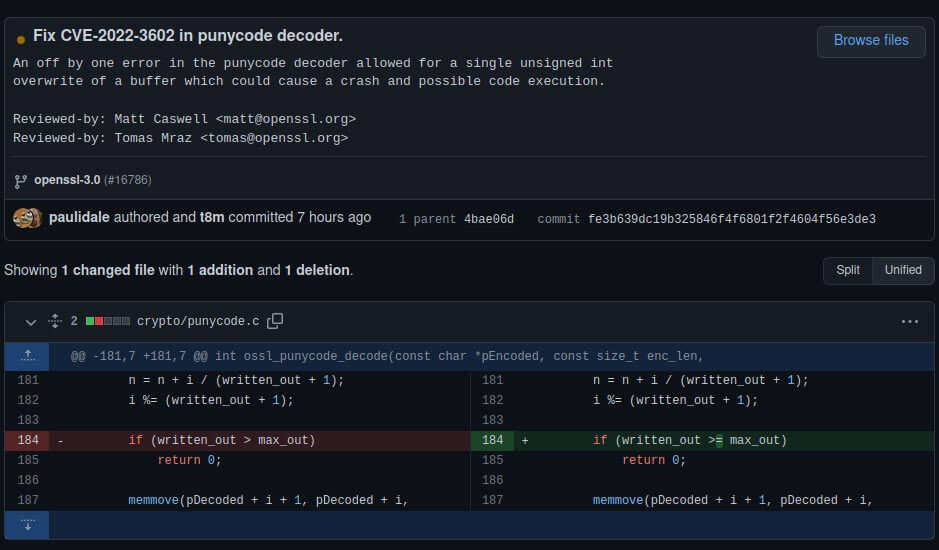Click paulidale's avatar image
The width and height of the screenshot is (939, 550).
pos(22,218)
